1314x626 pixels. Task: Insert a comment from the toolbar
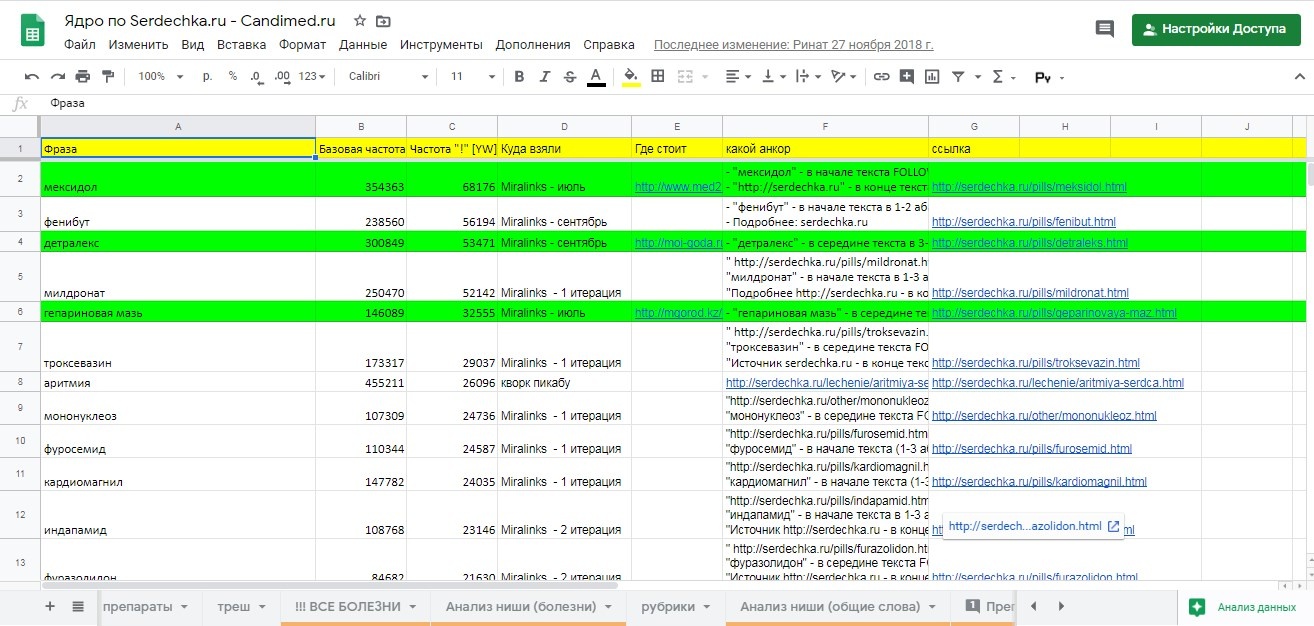click(907, 76)
